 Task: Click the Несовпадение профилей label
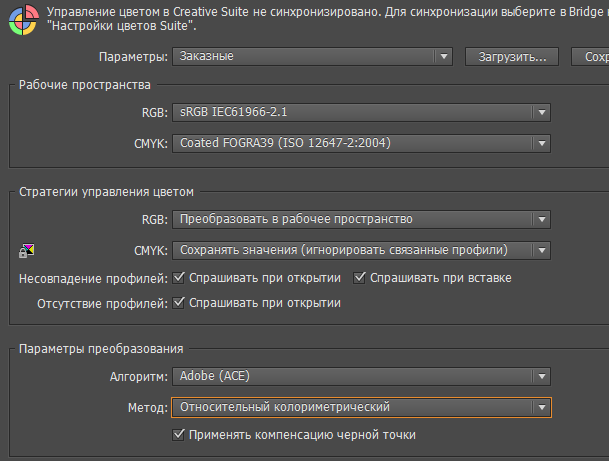pos(93,278)
